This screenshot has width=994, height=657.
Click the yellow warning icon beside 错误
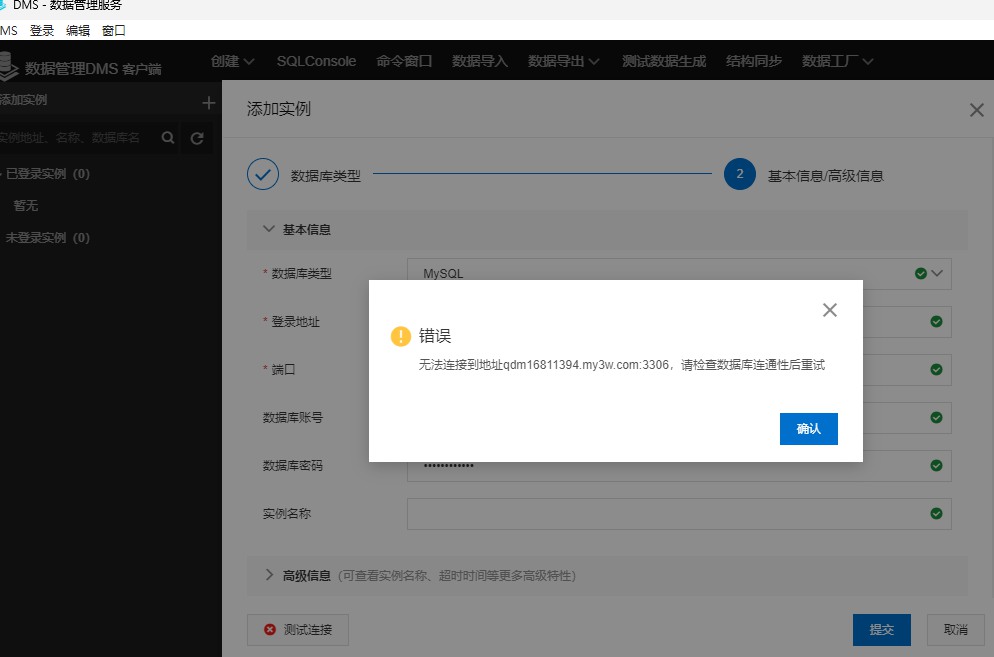click(x=401, y=336)
